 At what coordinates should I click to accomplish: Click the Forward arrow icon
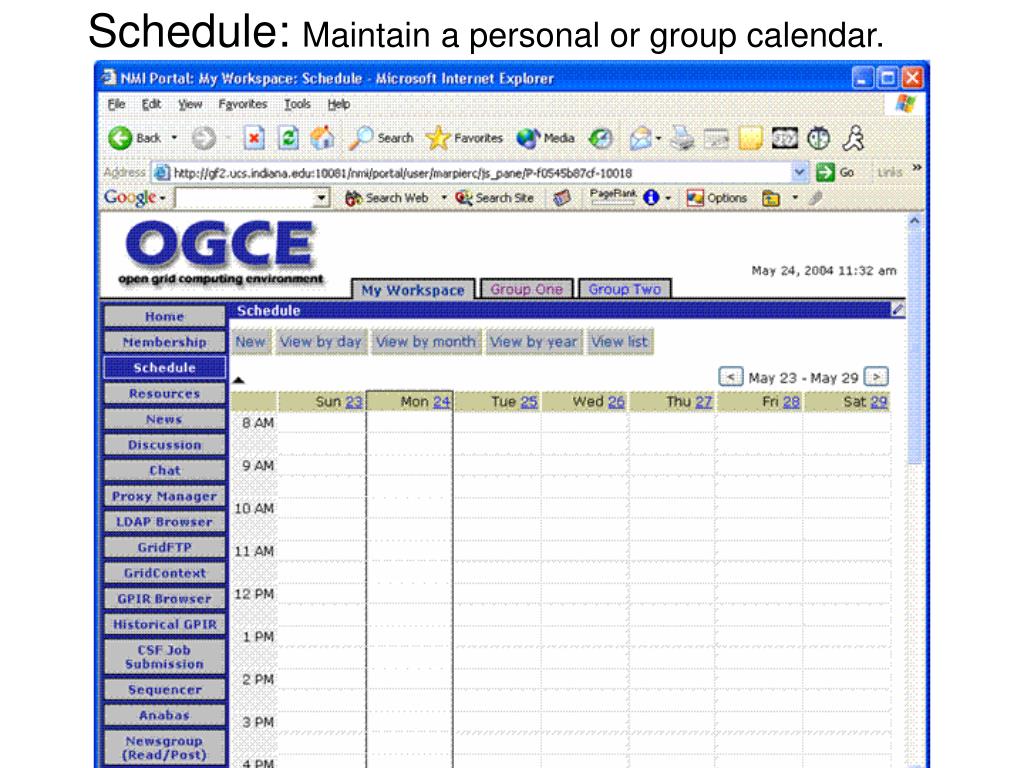pos(204,138)
